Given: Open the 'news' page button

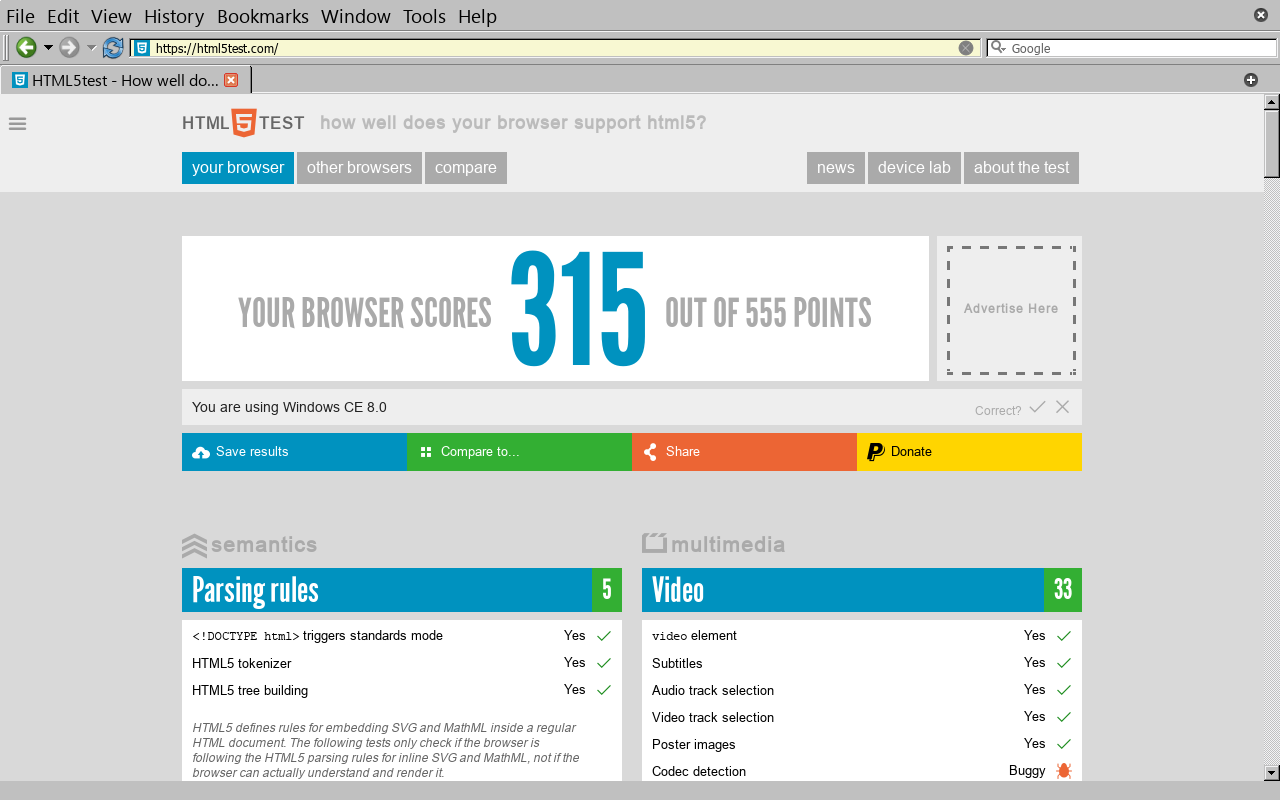Looking at the screenshot, I should tap(836, 168).
